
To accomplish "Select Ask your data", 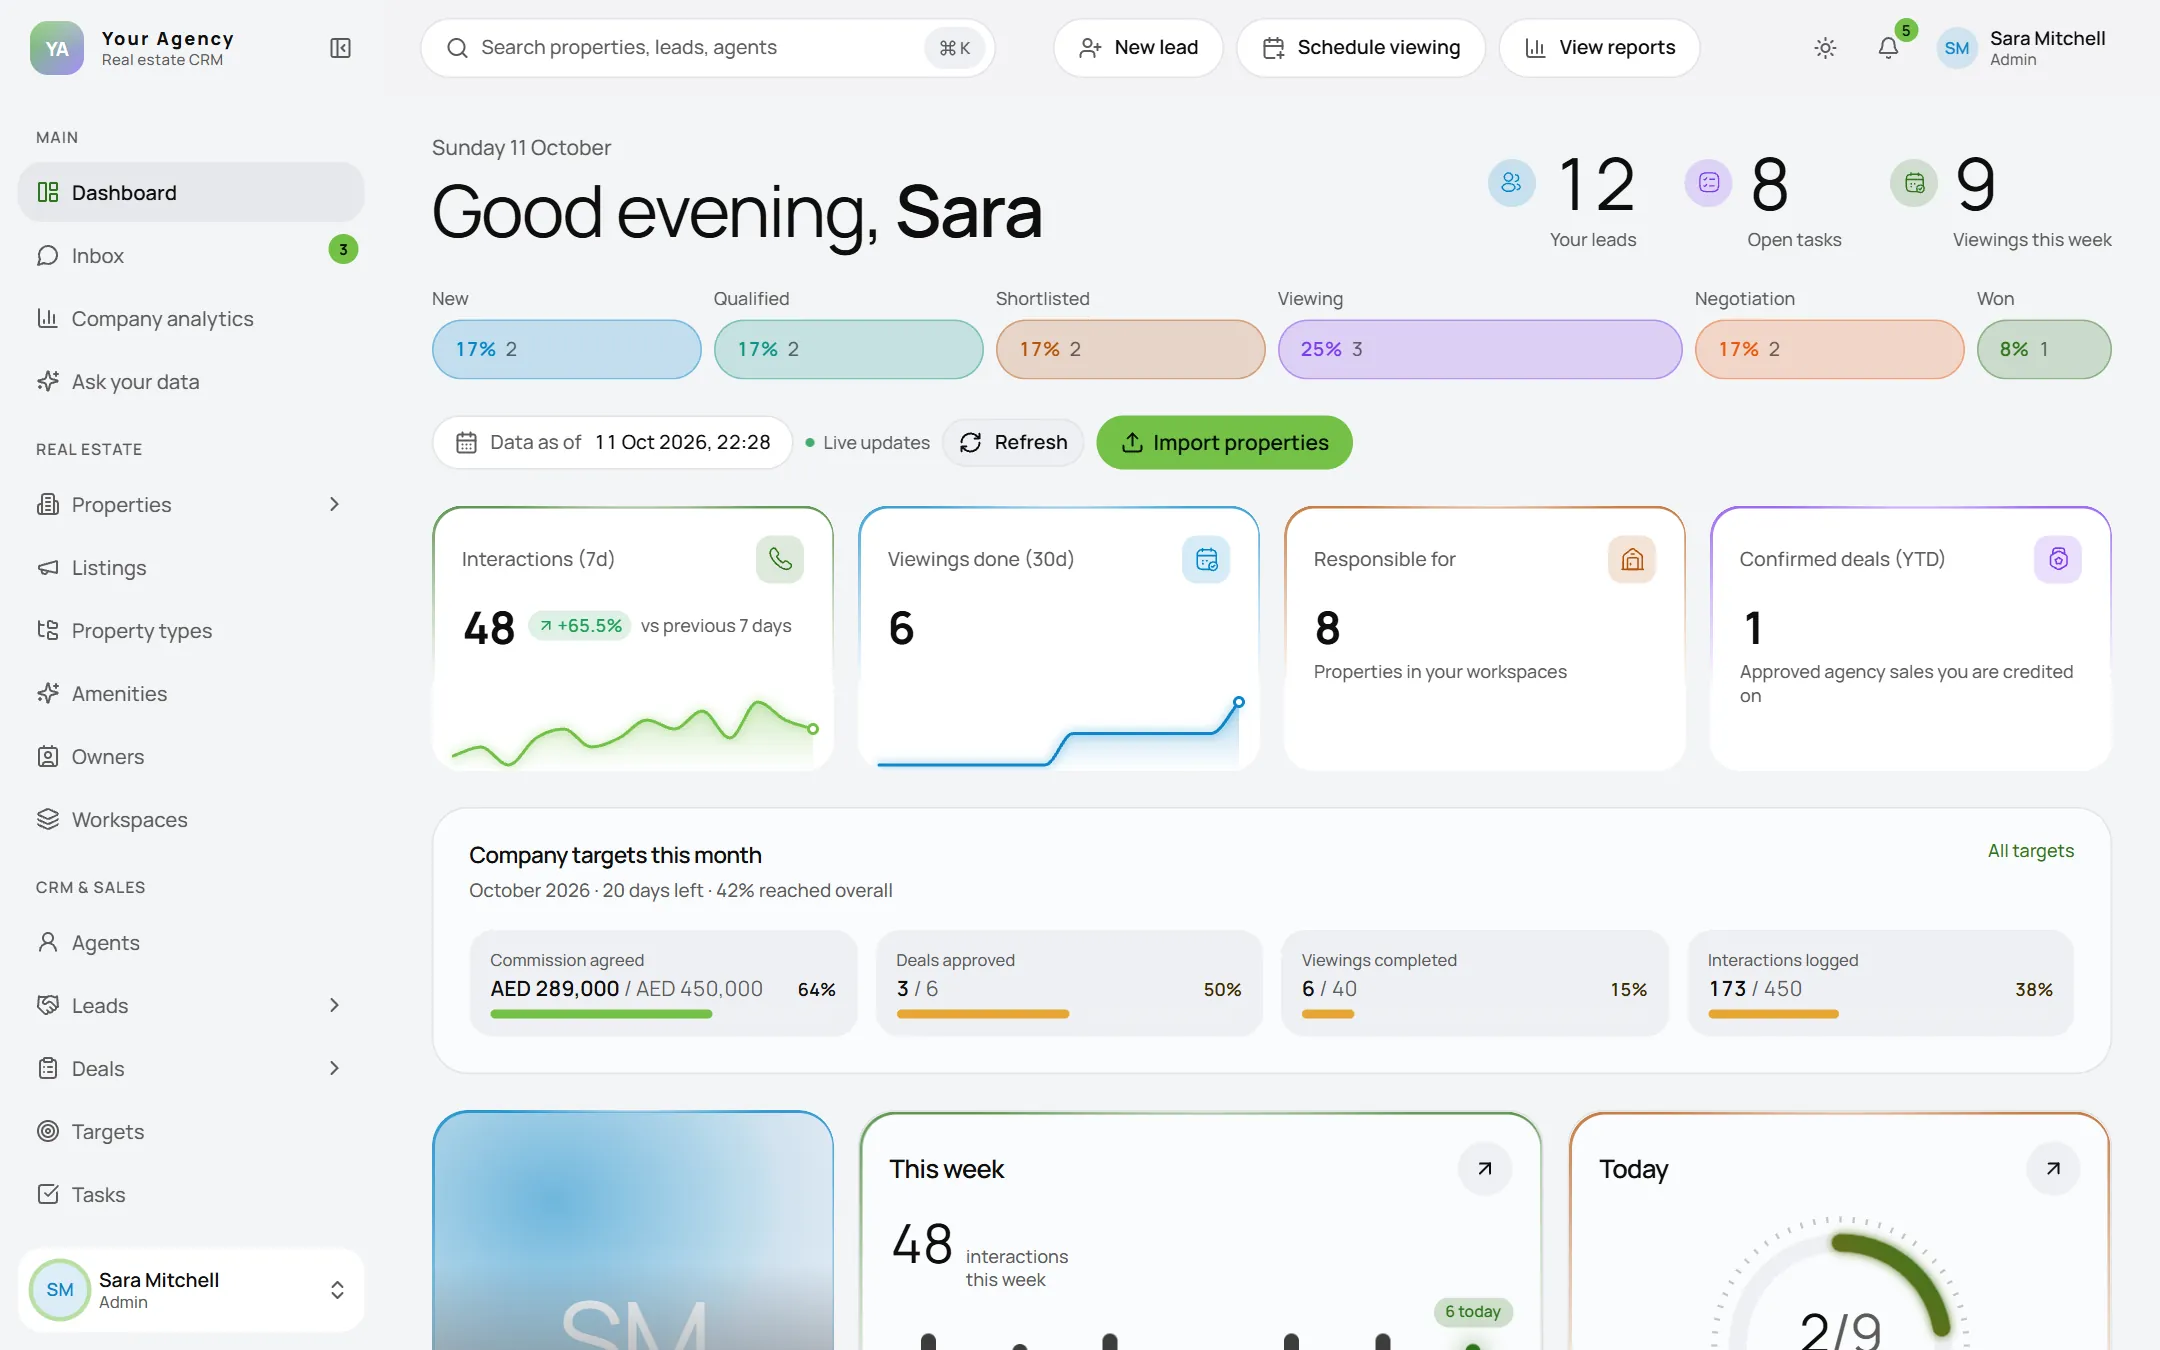I will [x=191, y=381].
